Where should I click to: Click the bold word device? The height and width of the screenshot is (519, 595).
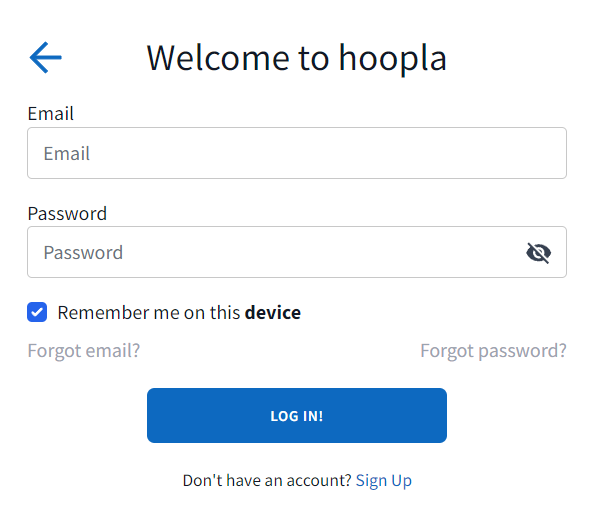273,313
